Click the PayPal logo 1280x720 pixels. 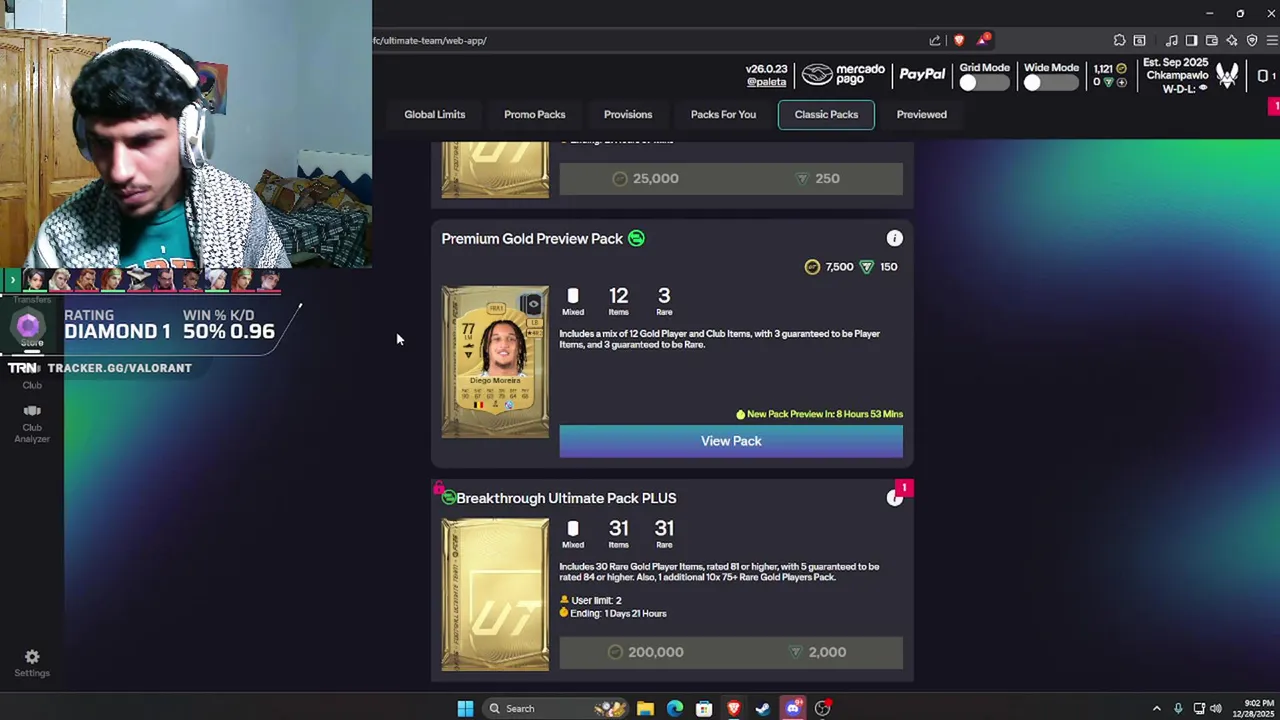click(922, 74)
